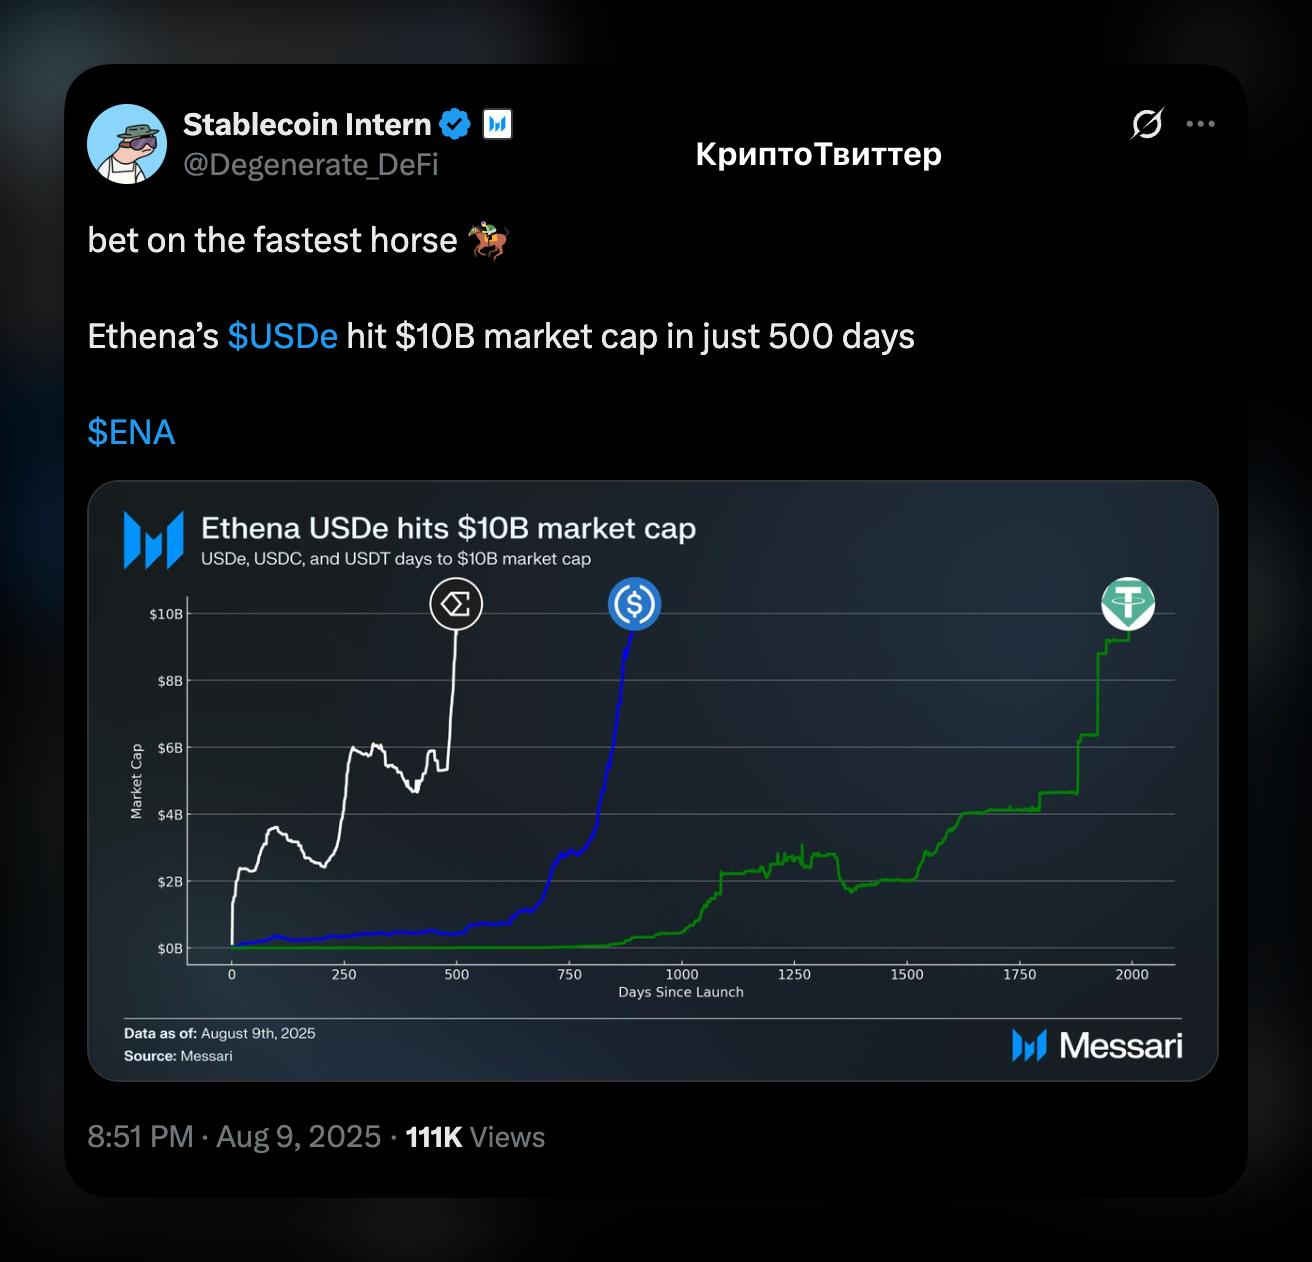This screenshot has width=1312, height=1262.
Task: Click the Ethena USDe logo on chart
Action: (456, 604)
